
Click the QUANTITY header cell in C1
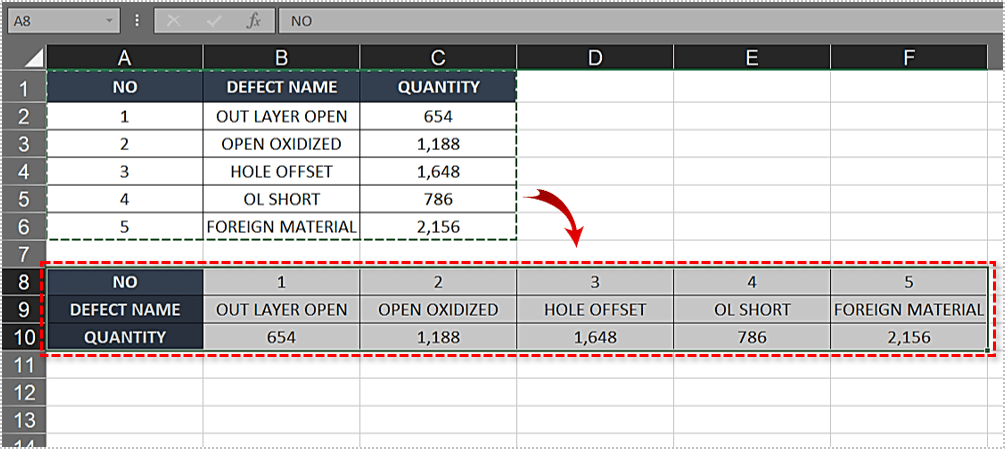point(438,87)
